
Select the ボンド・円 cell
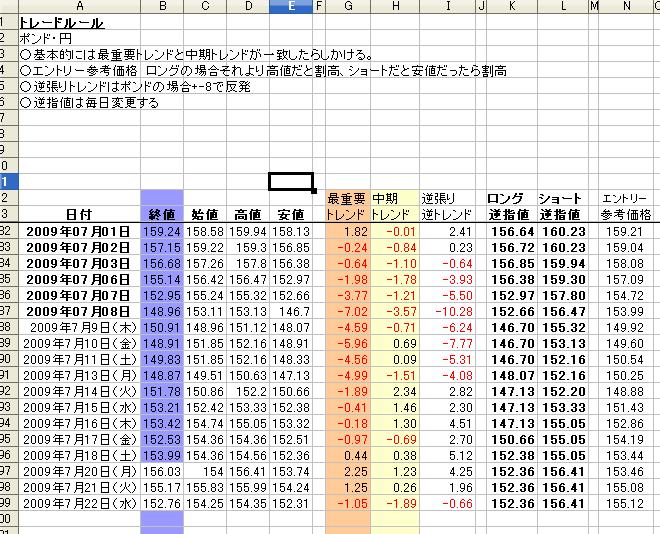click(x=42, y=37)
